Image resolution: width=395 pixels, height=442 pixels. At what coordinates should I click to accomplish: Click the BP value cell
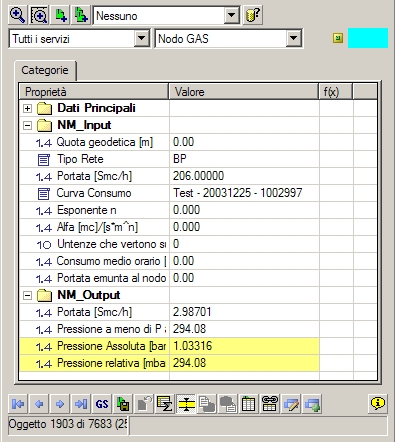244,159
